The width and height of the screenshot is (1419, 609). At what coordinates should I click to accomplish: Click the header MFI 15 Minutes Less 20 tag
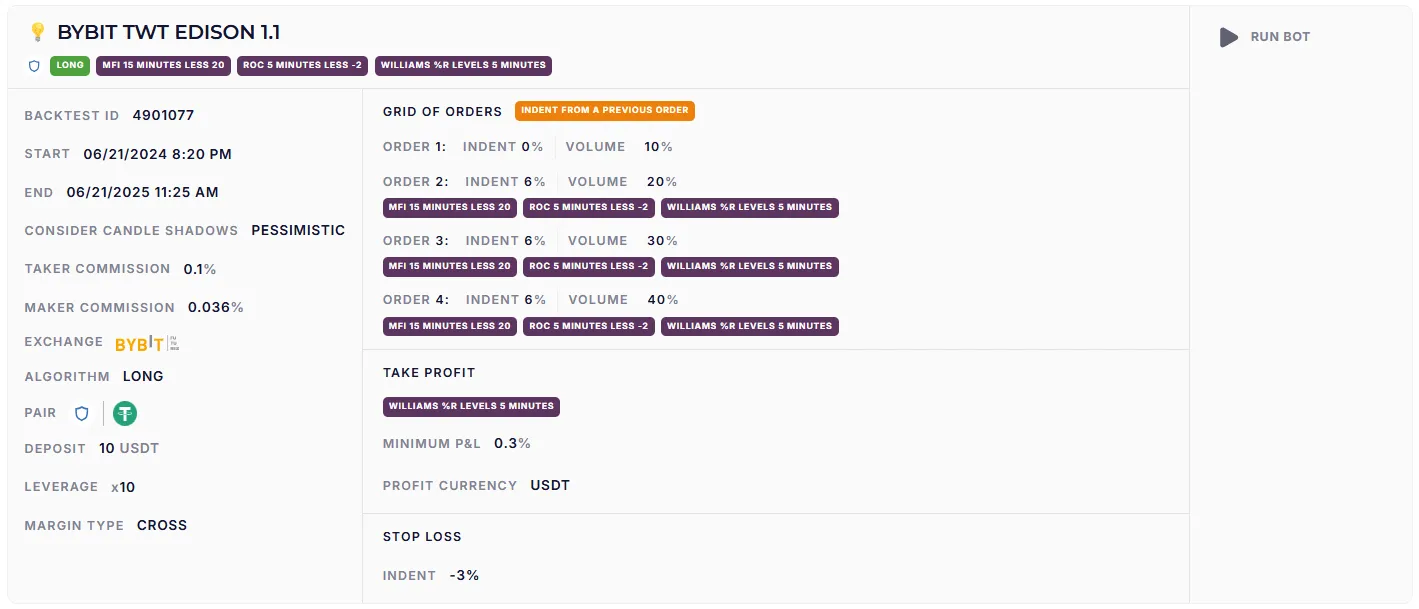point(163,66)
